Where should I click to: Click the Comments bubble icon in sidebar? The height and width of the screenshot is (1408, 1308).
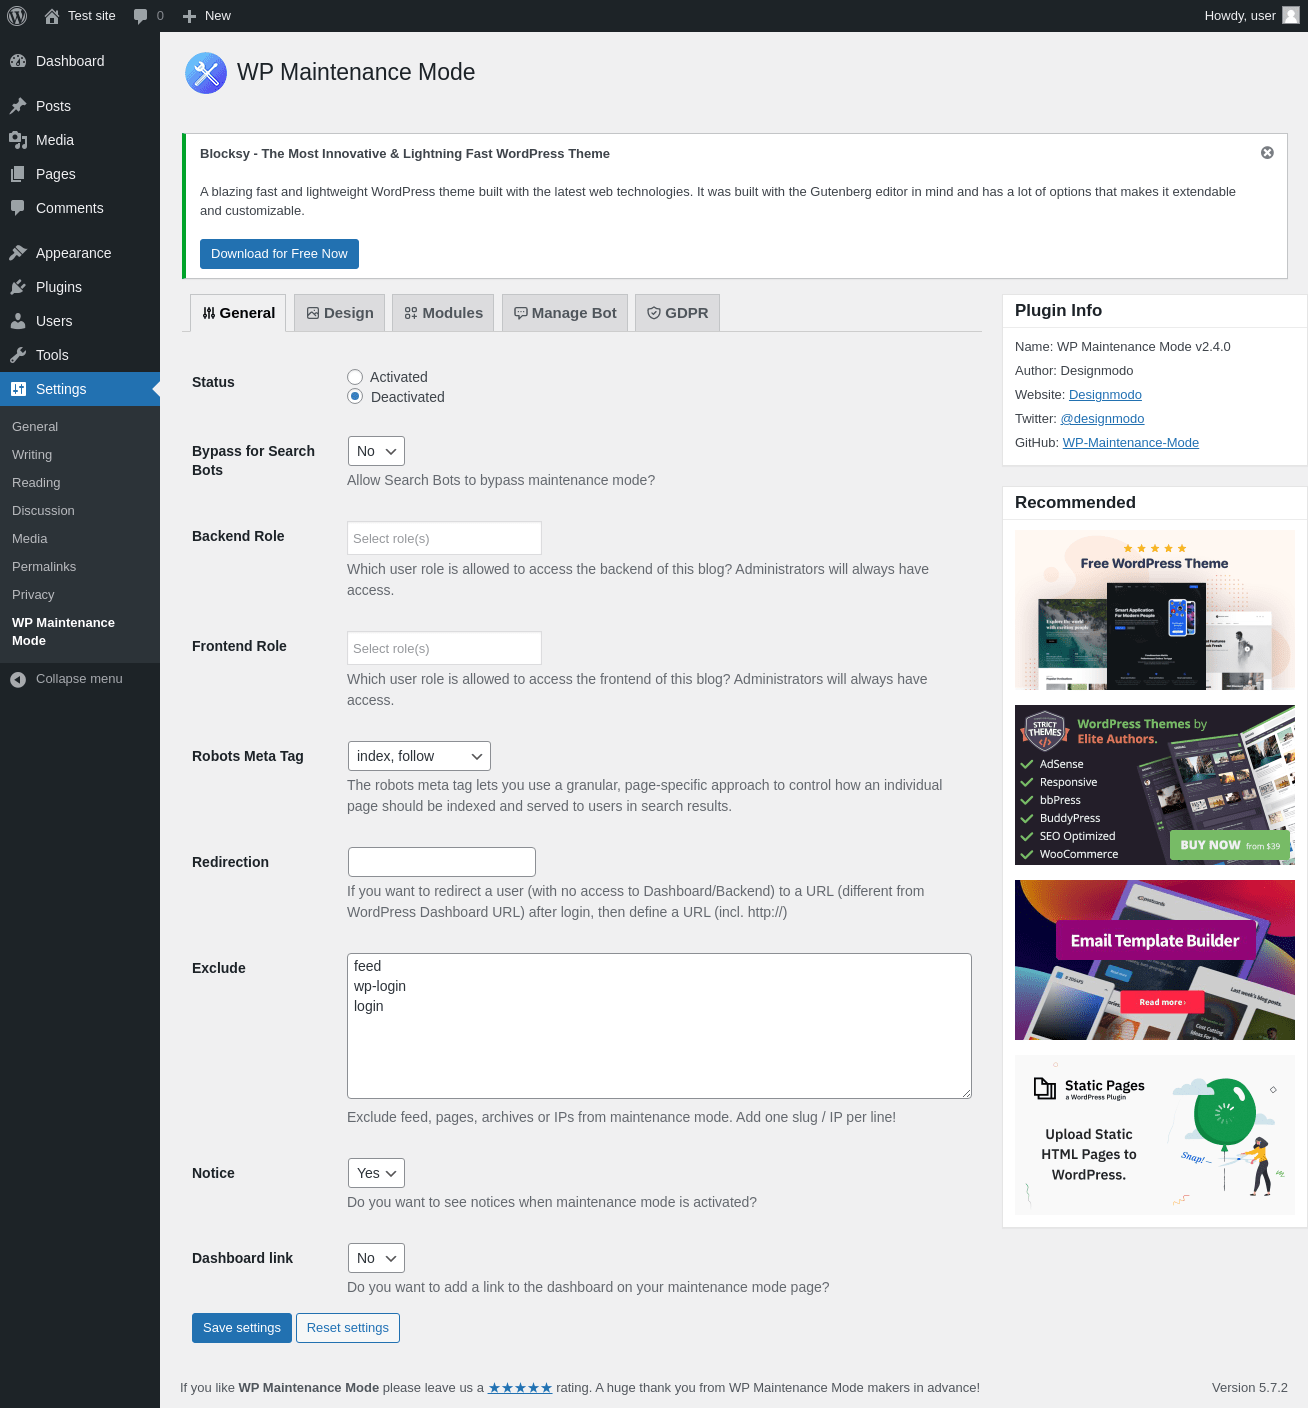point(18,208)
